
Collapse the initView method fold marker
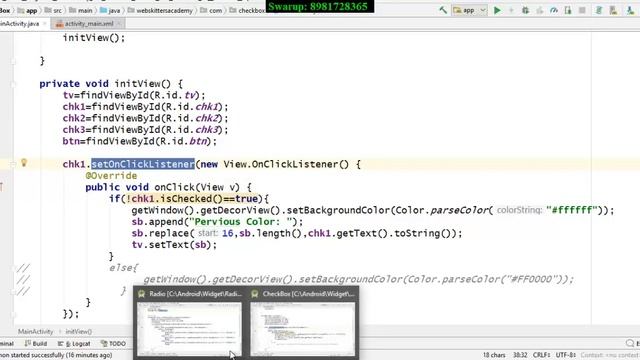click(x=13, y=84)
